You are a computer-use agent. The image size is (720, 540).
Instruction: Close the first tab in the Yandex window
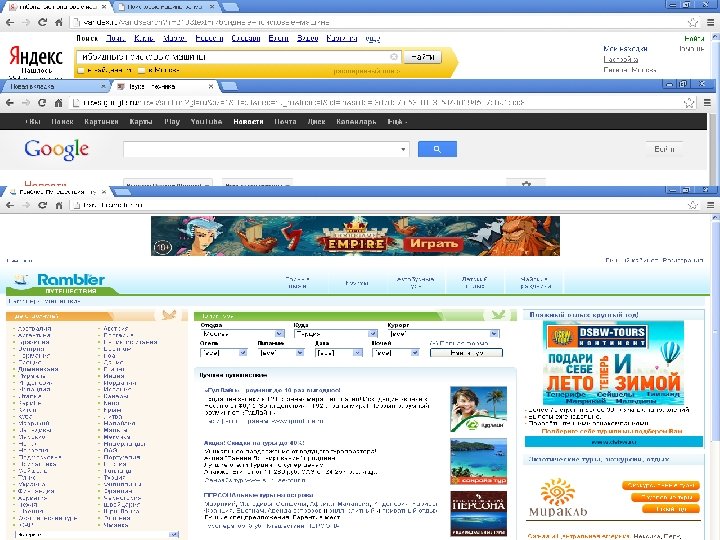[105, 7]
